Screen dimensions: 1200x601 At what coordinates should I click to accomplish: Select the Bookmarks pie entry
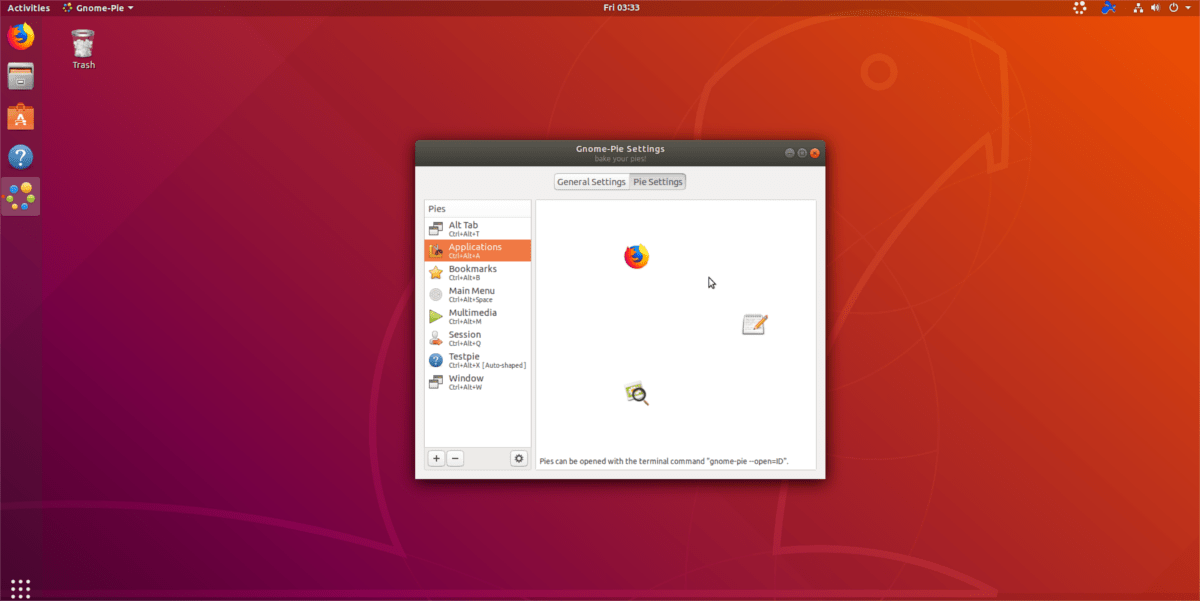pos(477,273)
